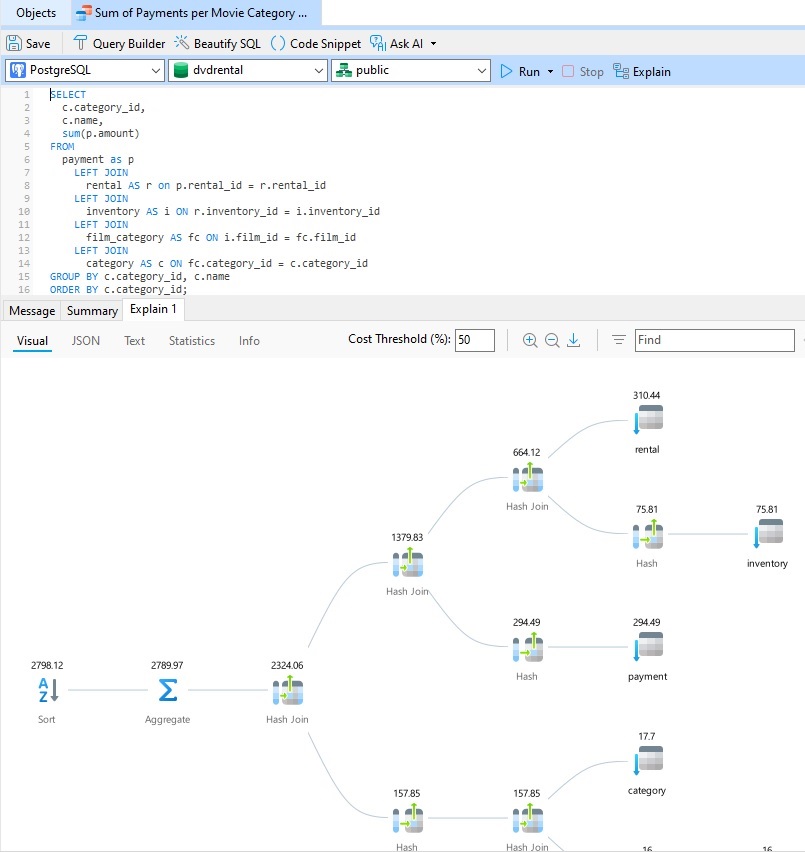Click the 'payment as p' line
This screenshot has height=852, width=805.
coord(98,160)
